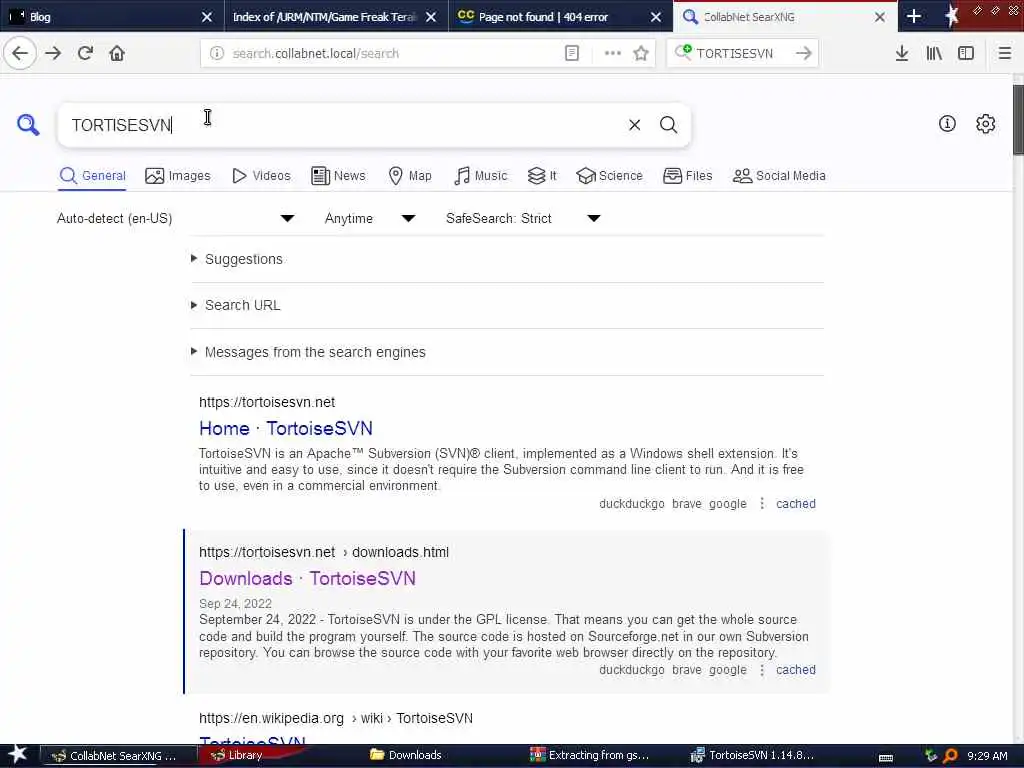Open page actions three-dot menu
The height and width of the screenshot is (768, 1024).
click(x=613, y=53)
